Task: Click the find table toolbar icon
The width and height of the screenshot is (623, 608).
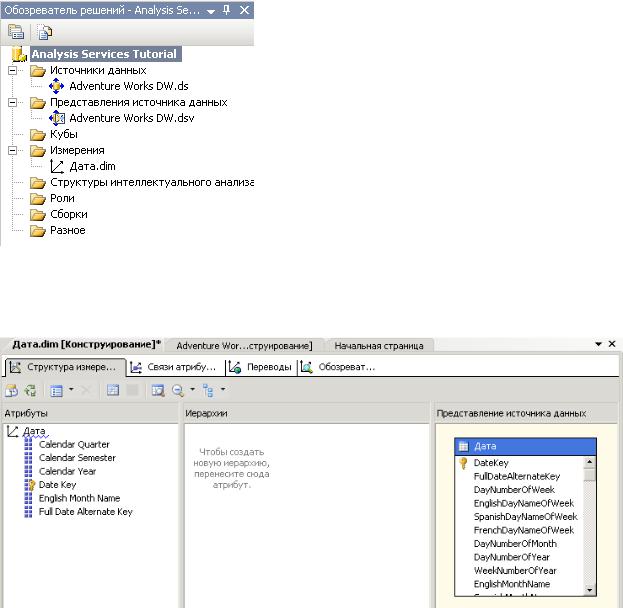Action: tap(158, 391)
